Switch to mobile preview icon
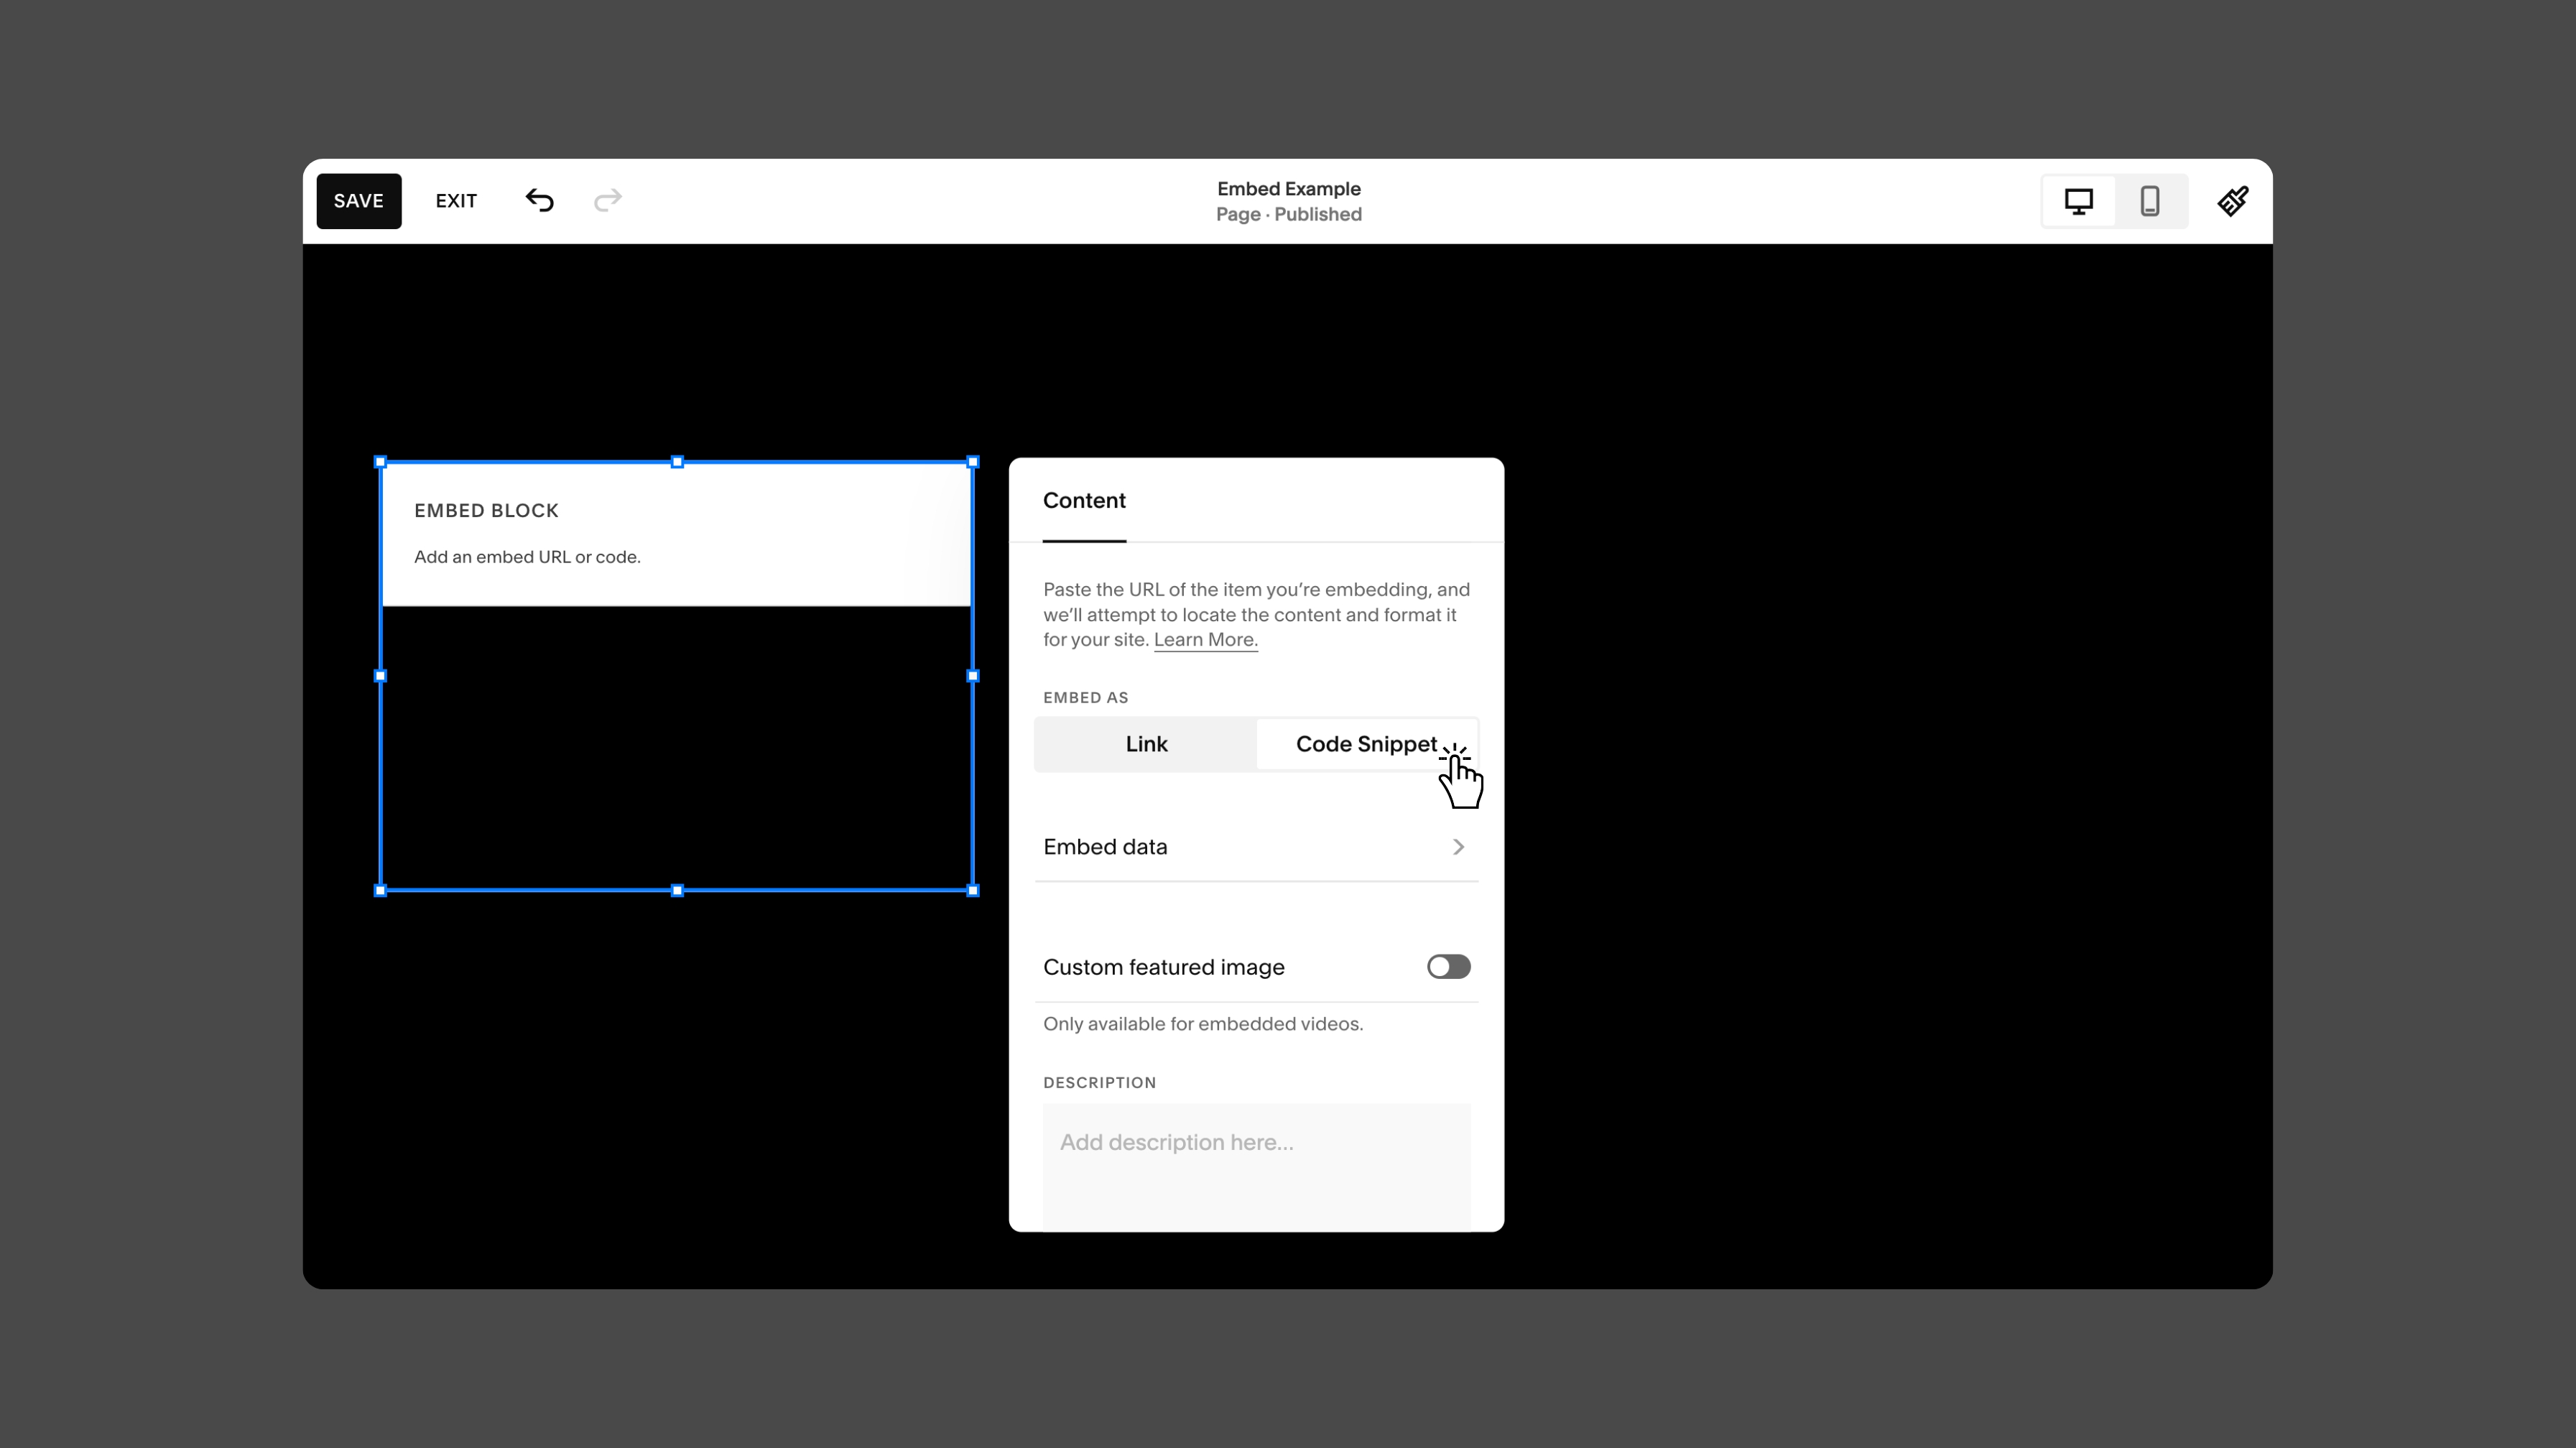Screen dimensions: 2576x1448 (x=2150, y=201)
